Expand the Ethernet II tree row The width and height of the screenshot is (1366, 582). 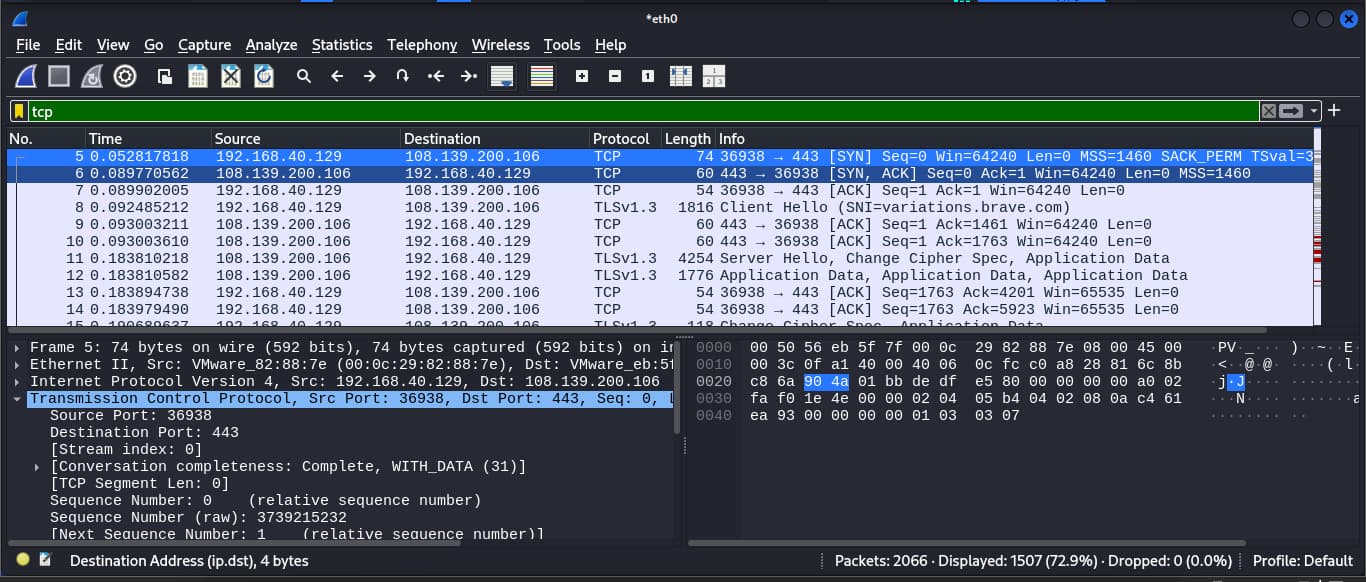[x=18, y=364]
